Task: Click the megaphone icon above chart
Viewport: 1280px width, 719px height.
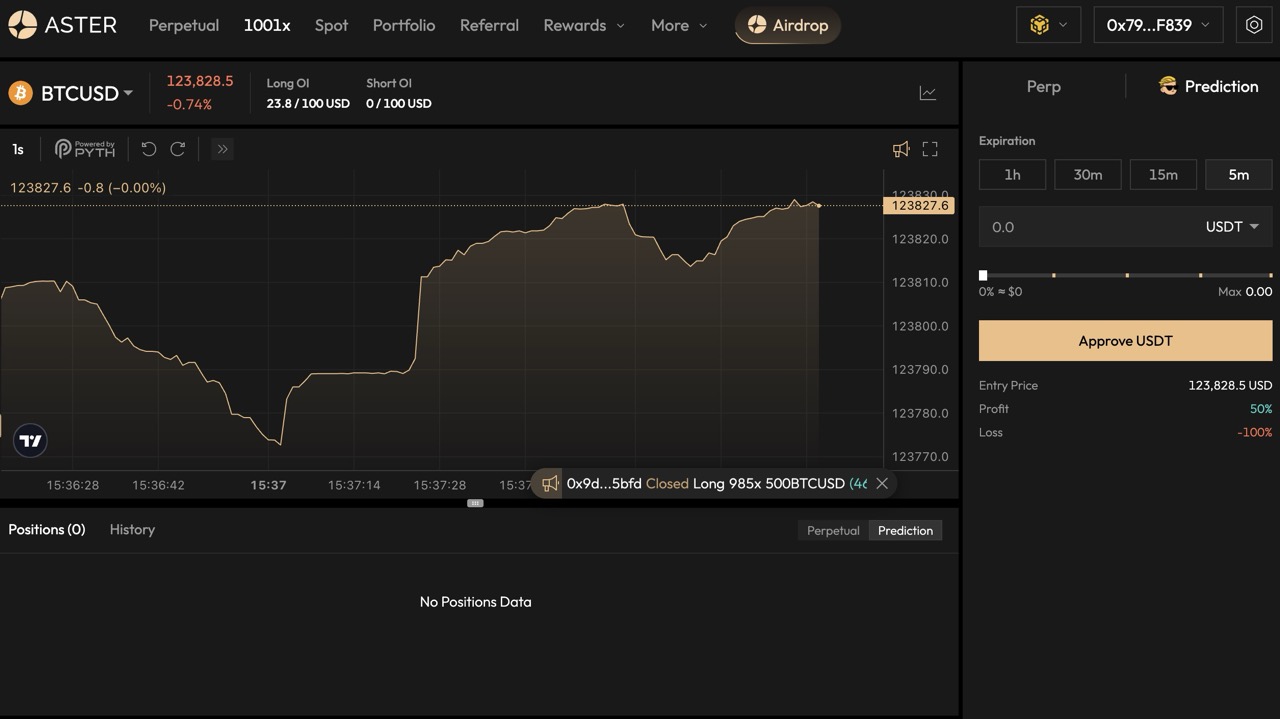Action: 901,149
